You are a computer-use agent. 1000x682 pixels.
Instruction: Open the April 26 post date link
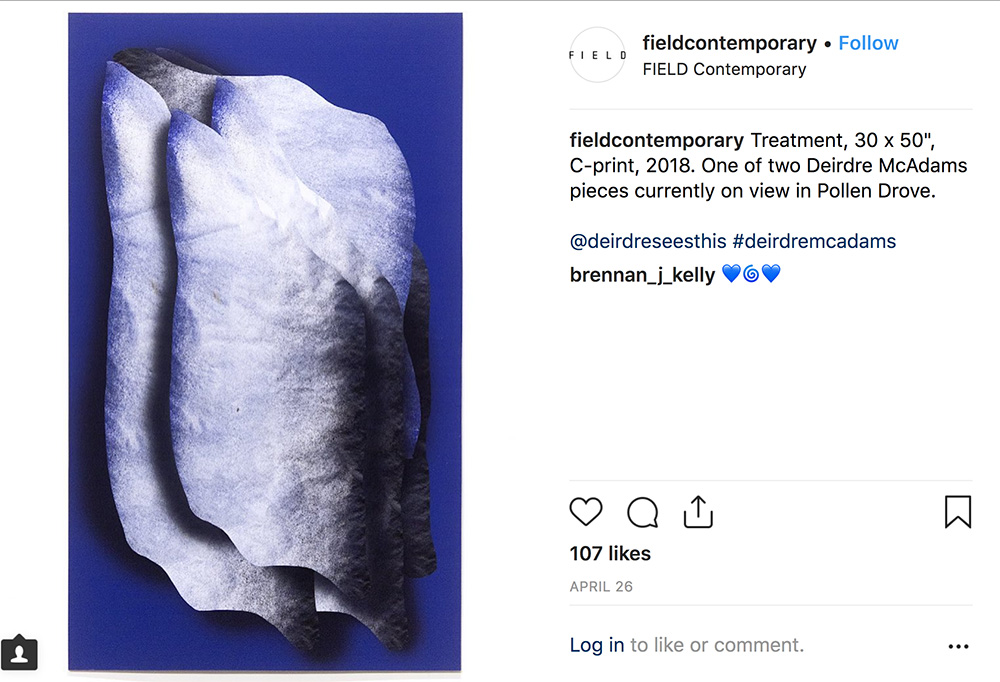(601, 586)
